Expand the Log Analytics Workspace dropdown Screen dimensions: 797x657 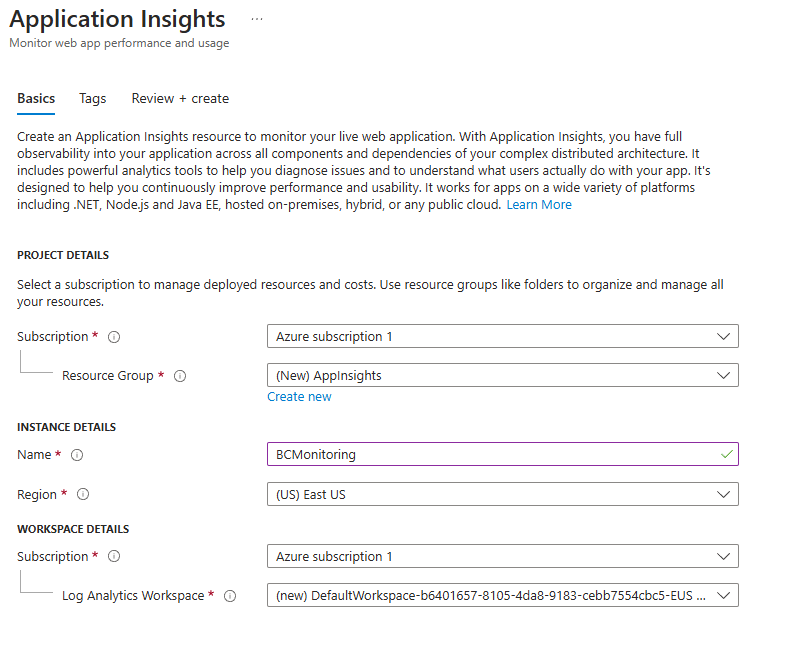tap(502, 595)
